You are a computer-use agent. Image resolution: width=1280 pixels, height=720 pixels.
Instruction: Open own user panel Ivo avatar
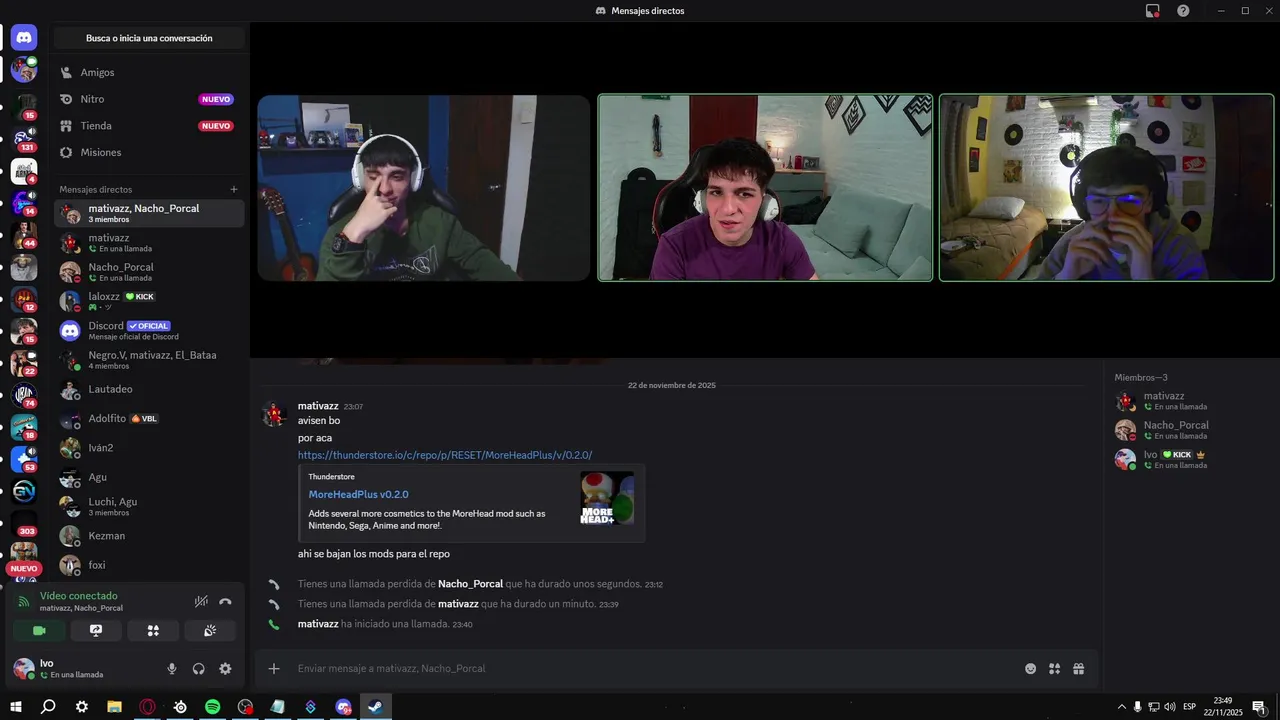pyautogui.click(x=24, y=669)
